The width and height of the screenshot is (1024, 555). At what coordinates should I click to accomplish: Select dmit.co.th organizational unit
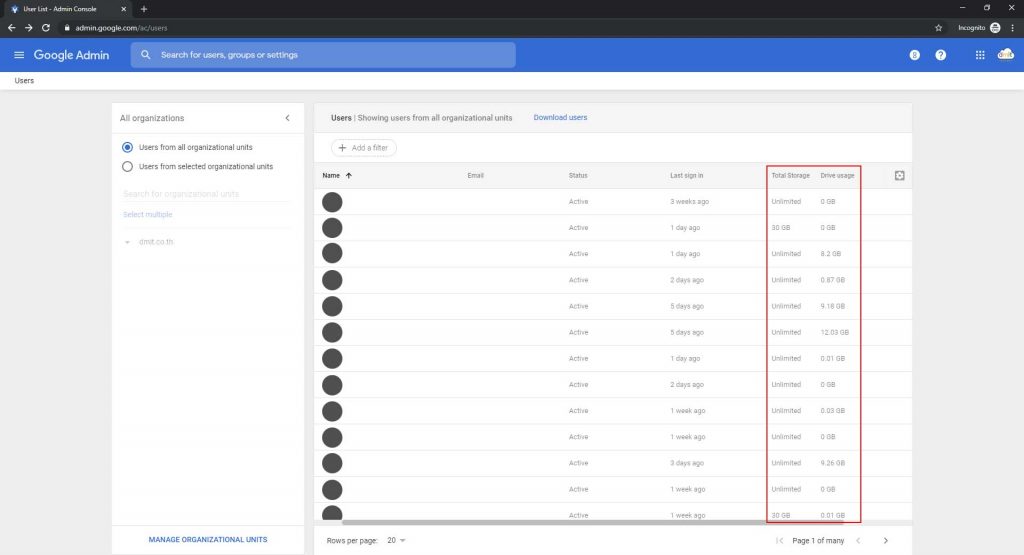tap(156, 242)
